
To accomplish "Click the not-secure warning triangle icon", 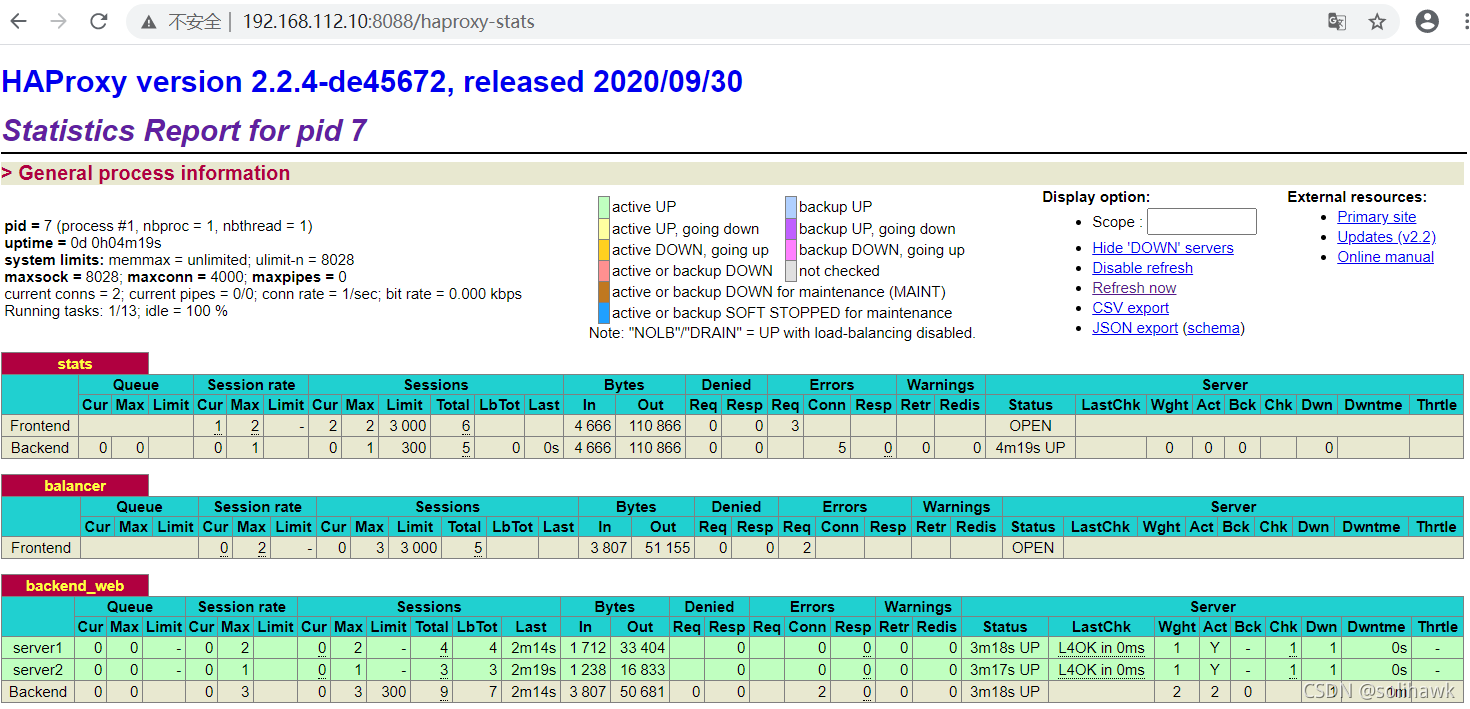I will click(148, 22).
